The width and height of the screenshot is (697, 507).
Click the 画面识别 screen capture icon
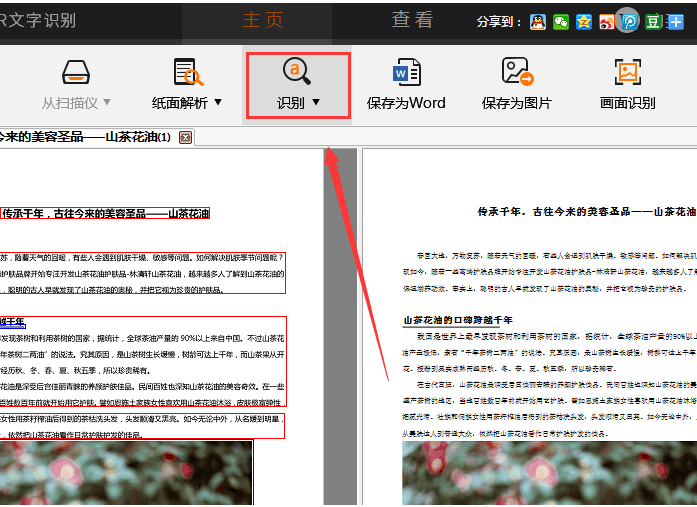[627, 72]
